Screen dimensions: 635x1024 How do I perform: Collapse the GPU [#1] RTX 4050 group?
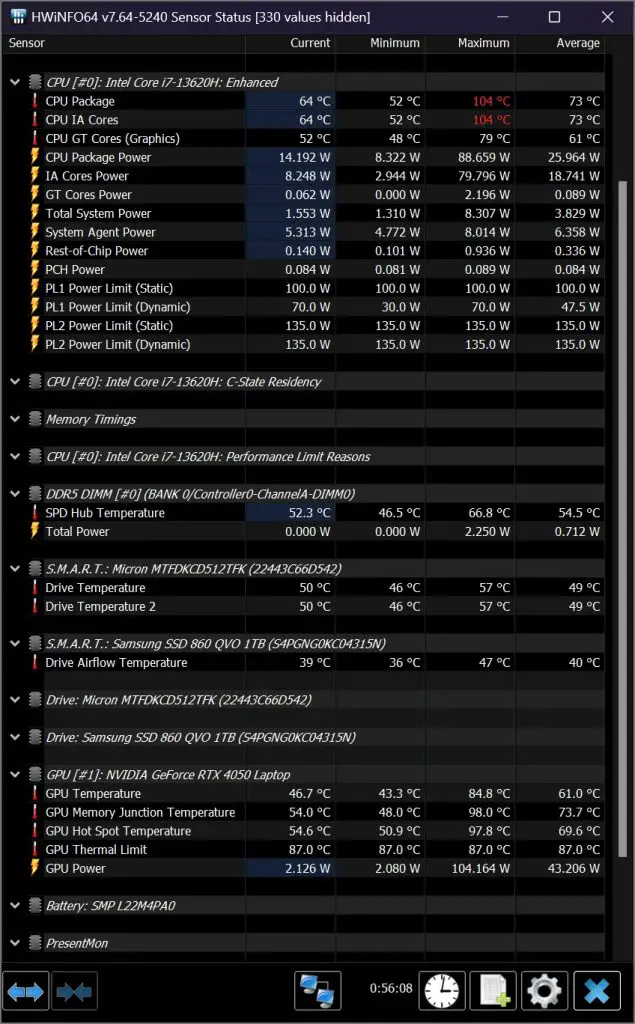[x=15, y=775]
